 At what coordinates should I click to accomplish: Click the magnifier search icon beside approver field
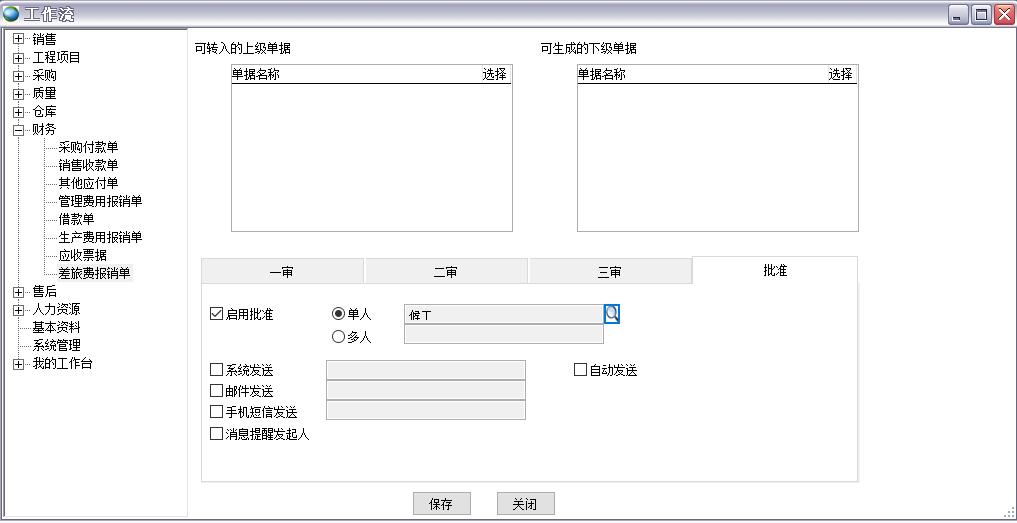(612, 314)
